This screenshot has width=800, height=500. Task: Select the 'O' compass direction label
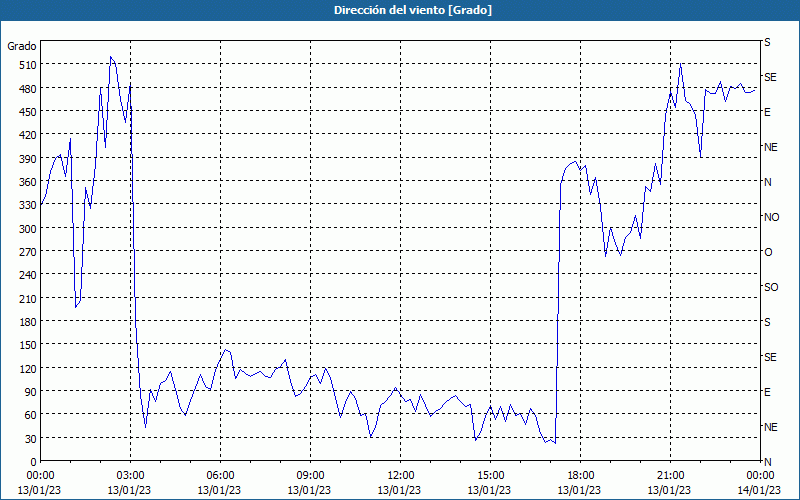768,252
